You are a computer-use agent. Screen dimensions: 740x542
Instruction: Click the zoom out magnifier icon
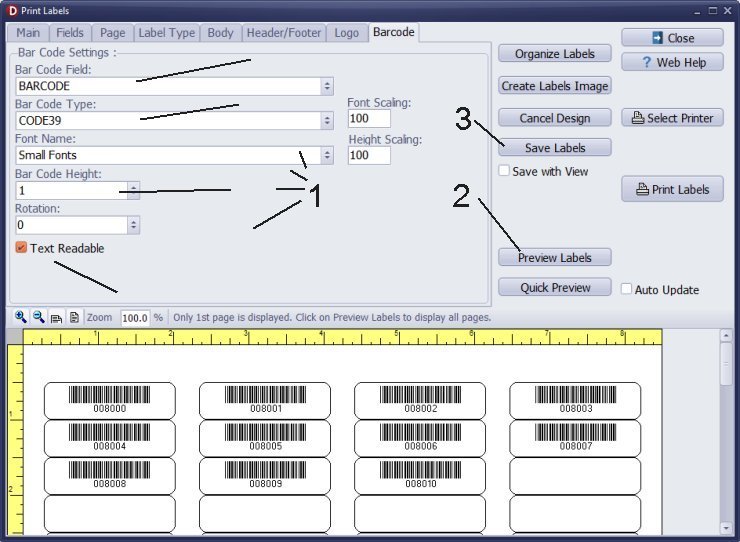point(38,317)
